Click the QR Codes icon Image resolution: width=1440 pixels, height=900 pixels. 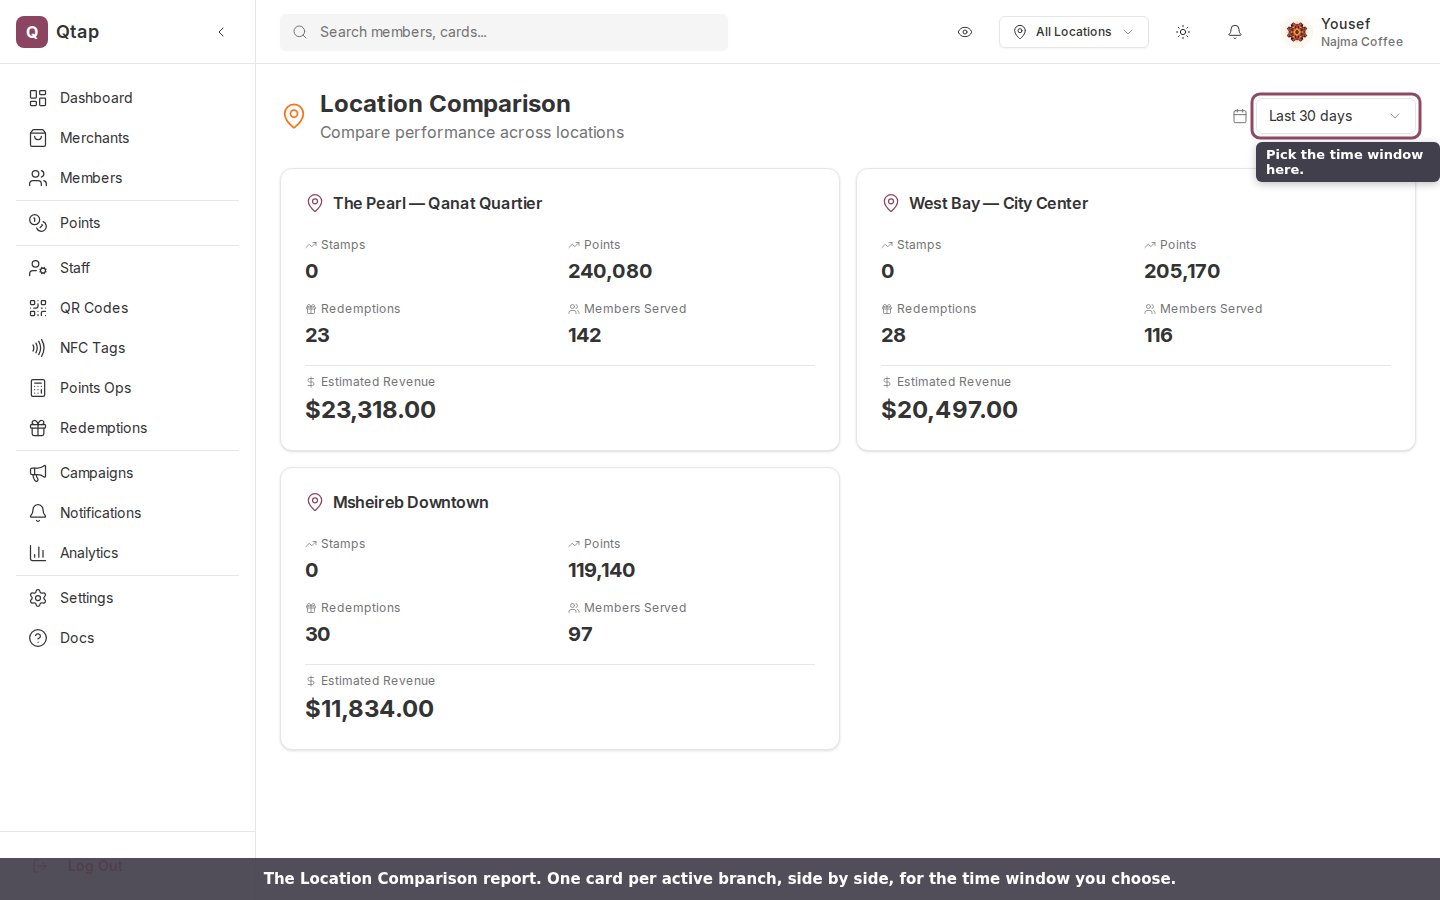pos(38,308)
